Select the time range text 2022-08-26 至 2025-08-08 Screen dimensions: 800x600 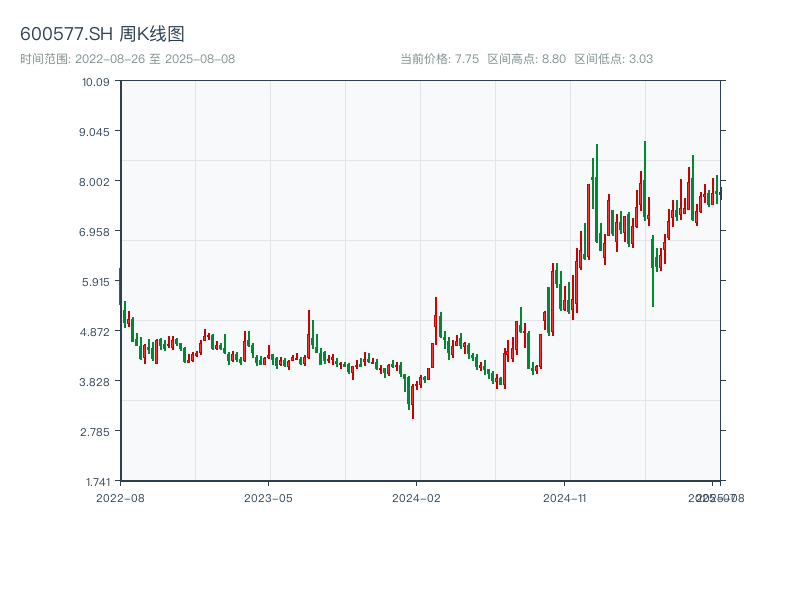[155, 59]
